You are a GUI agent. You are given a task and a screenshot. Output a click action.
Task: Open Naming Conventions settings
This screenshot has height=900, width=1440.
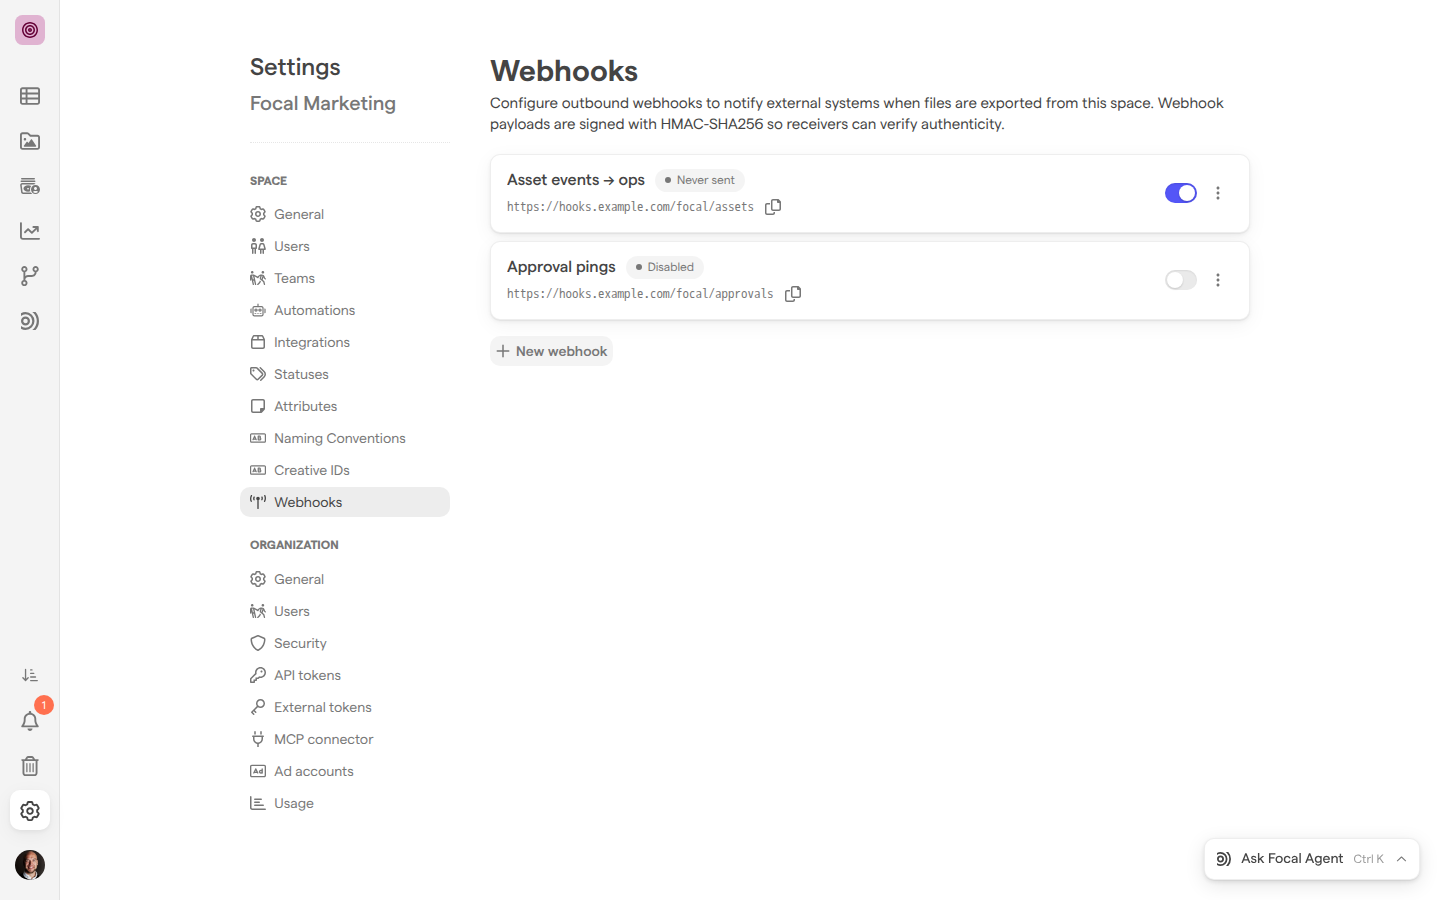pos(345,438)
